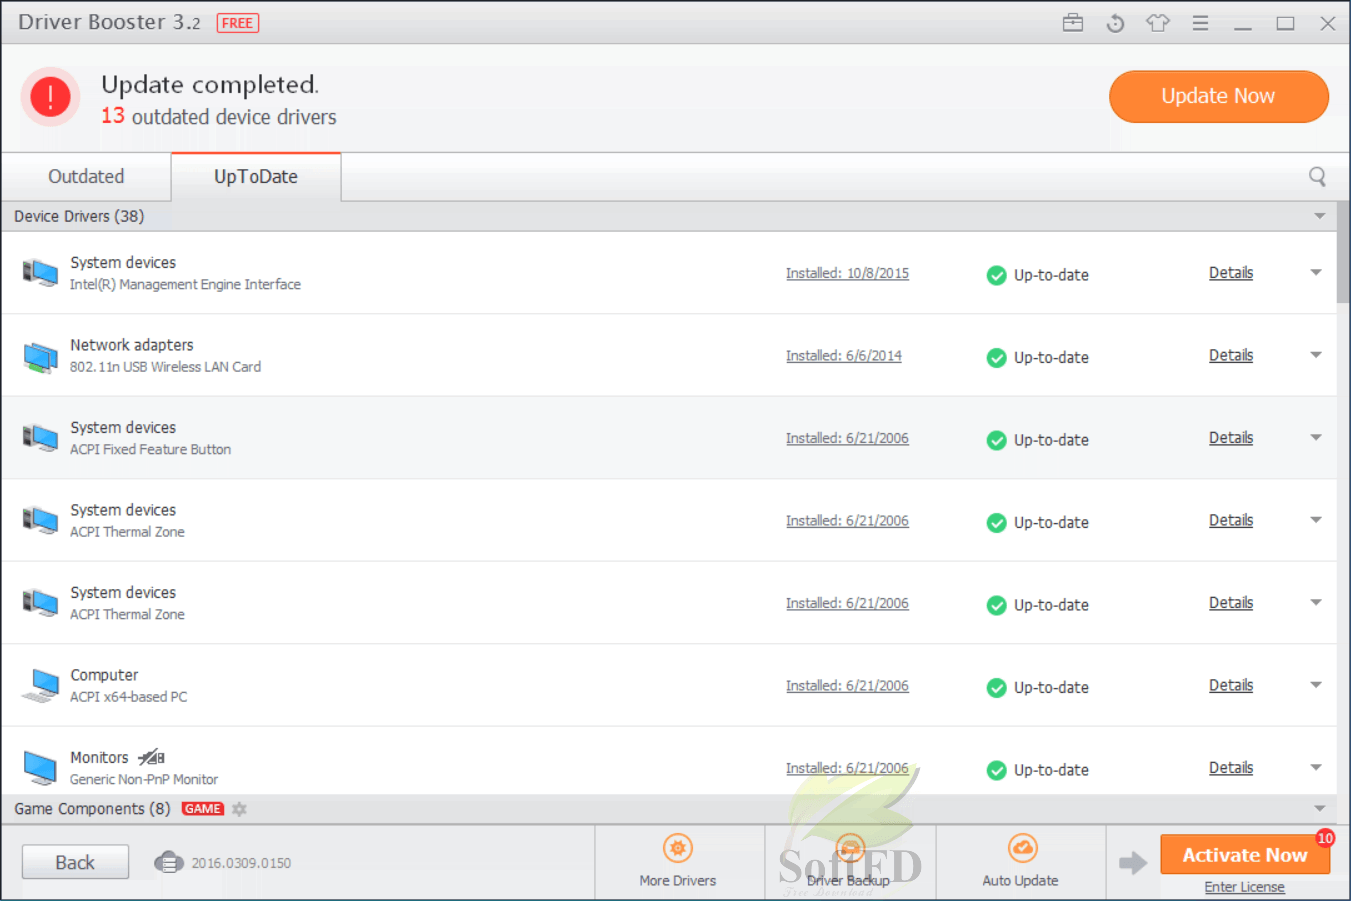Click database version text 2016.0309.0150

241,863
